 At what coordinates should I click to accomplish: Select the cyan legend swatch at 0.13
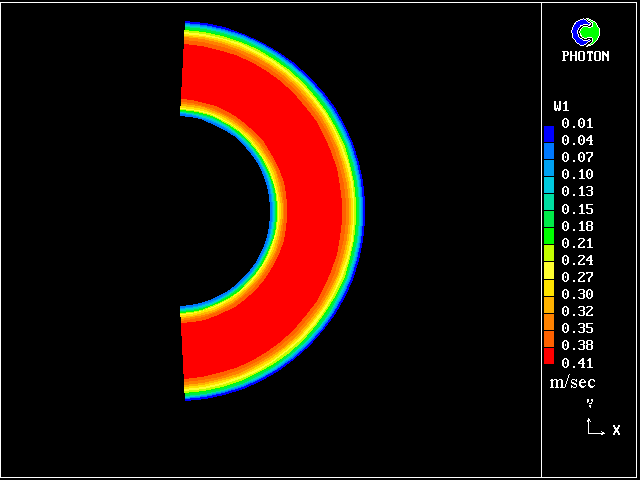(x=548, y=187)
